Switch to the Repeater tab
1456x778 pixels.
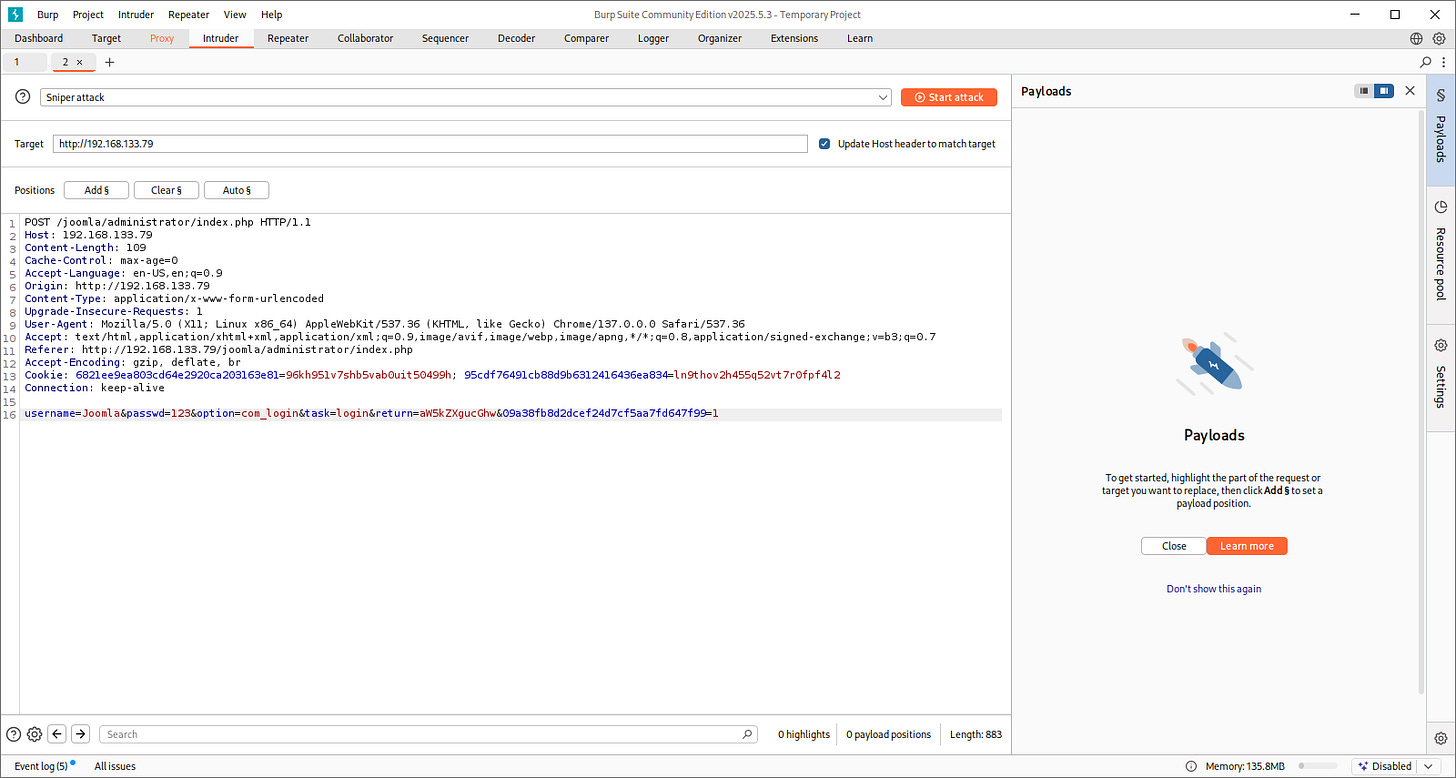pos(288,38)
